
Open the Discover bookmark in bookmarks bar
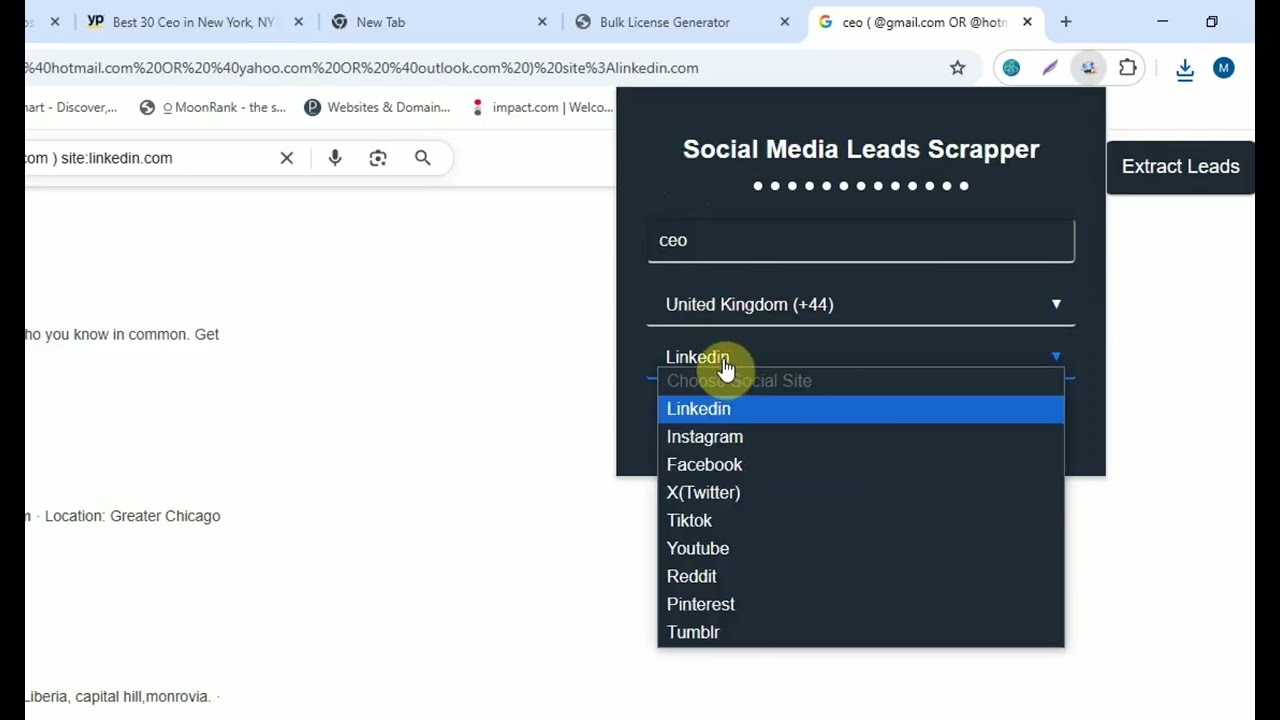71,107
